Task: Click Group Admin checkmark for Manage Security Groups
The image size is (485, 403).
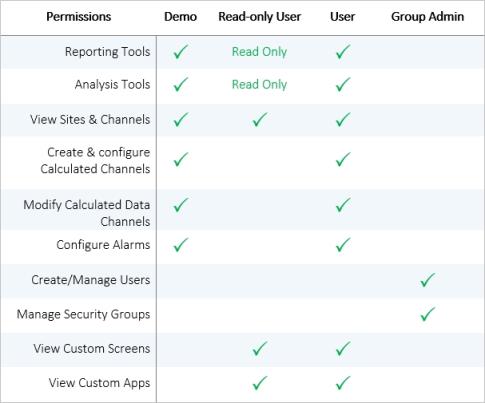Action: coord(427,314)
